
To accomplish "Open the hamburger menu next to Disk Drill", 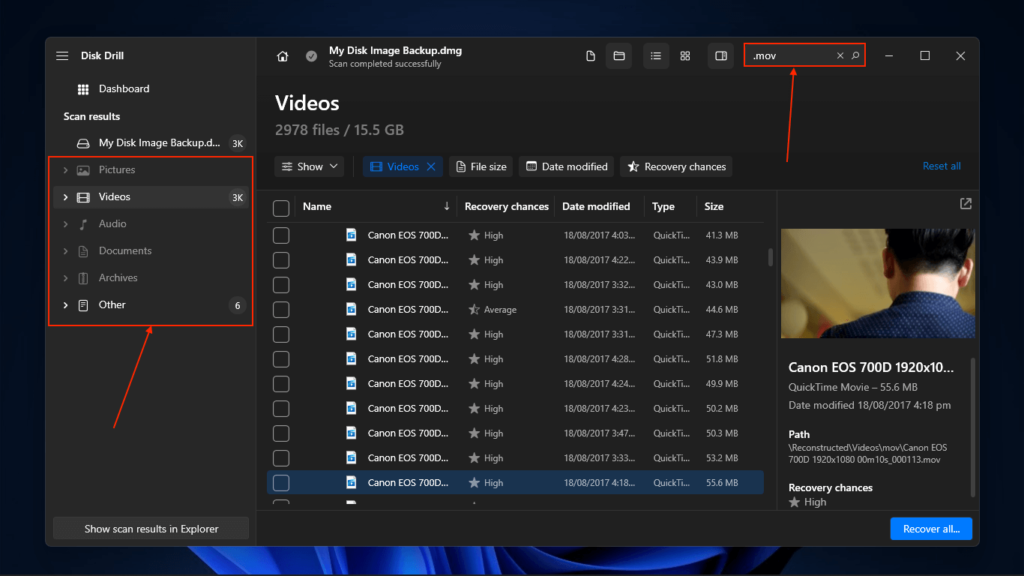I will (x=61, y=55).
